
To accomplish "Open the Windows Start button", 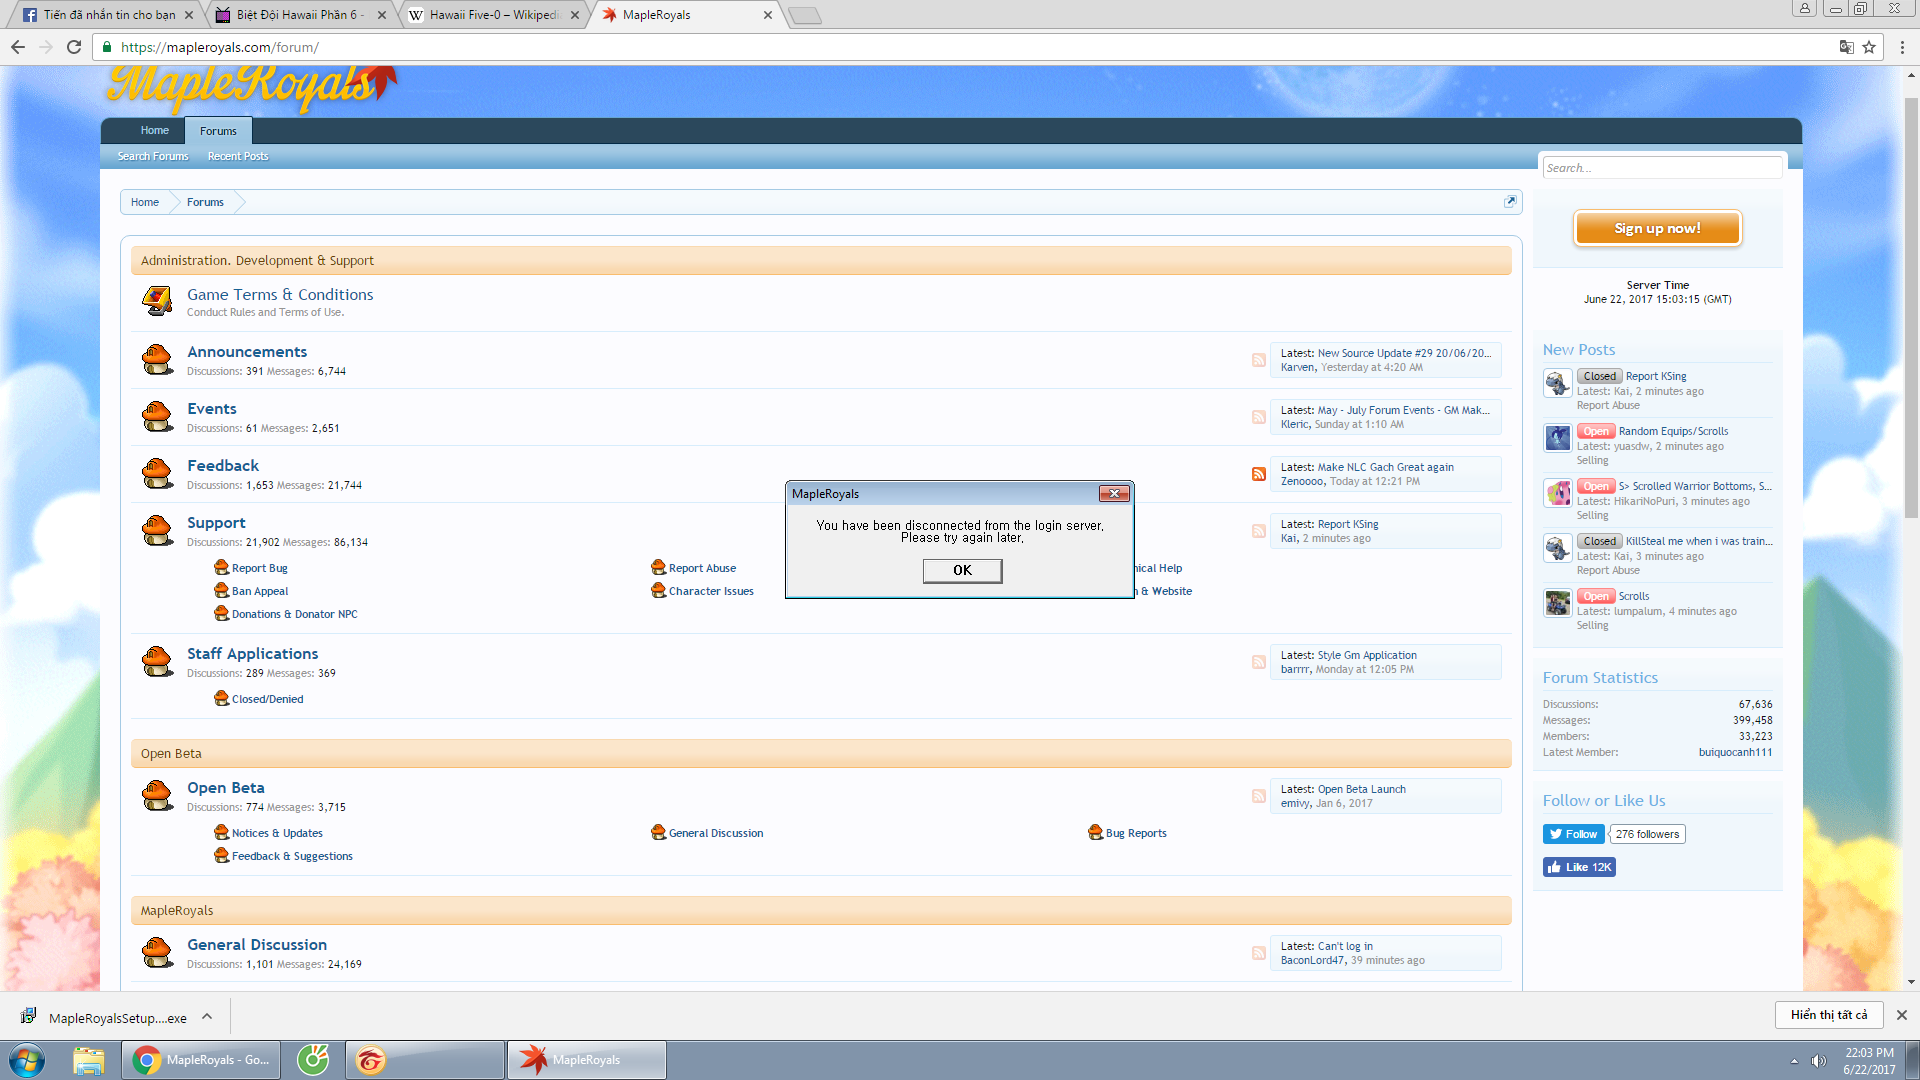I will coord(27,1060).
